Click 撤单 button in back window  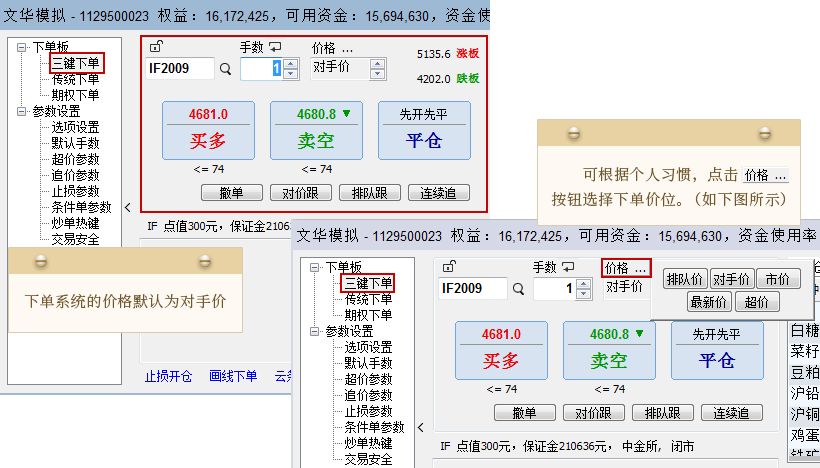click(x=232, y=193)
